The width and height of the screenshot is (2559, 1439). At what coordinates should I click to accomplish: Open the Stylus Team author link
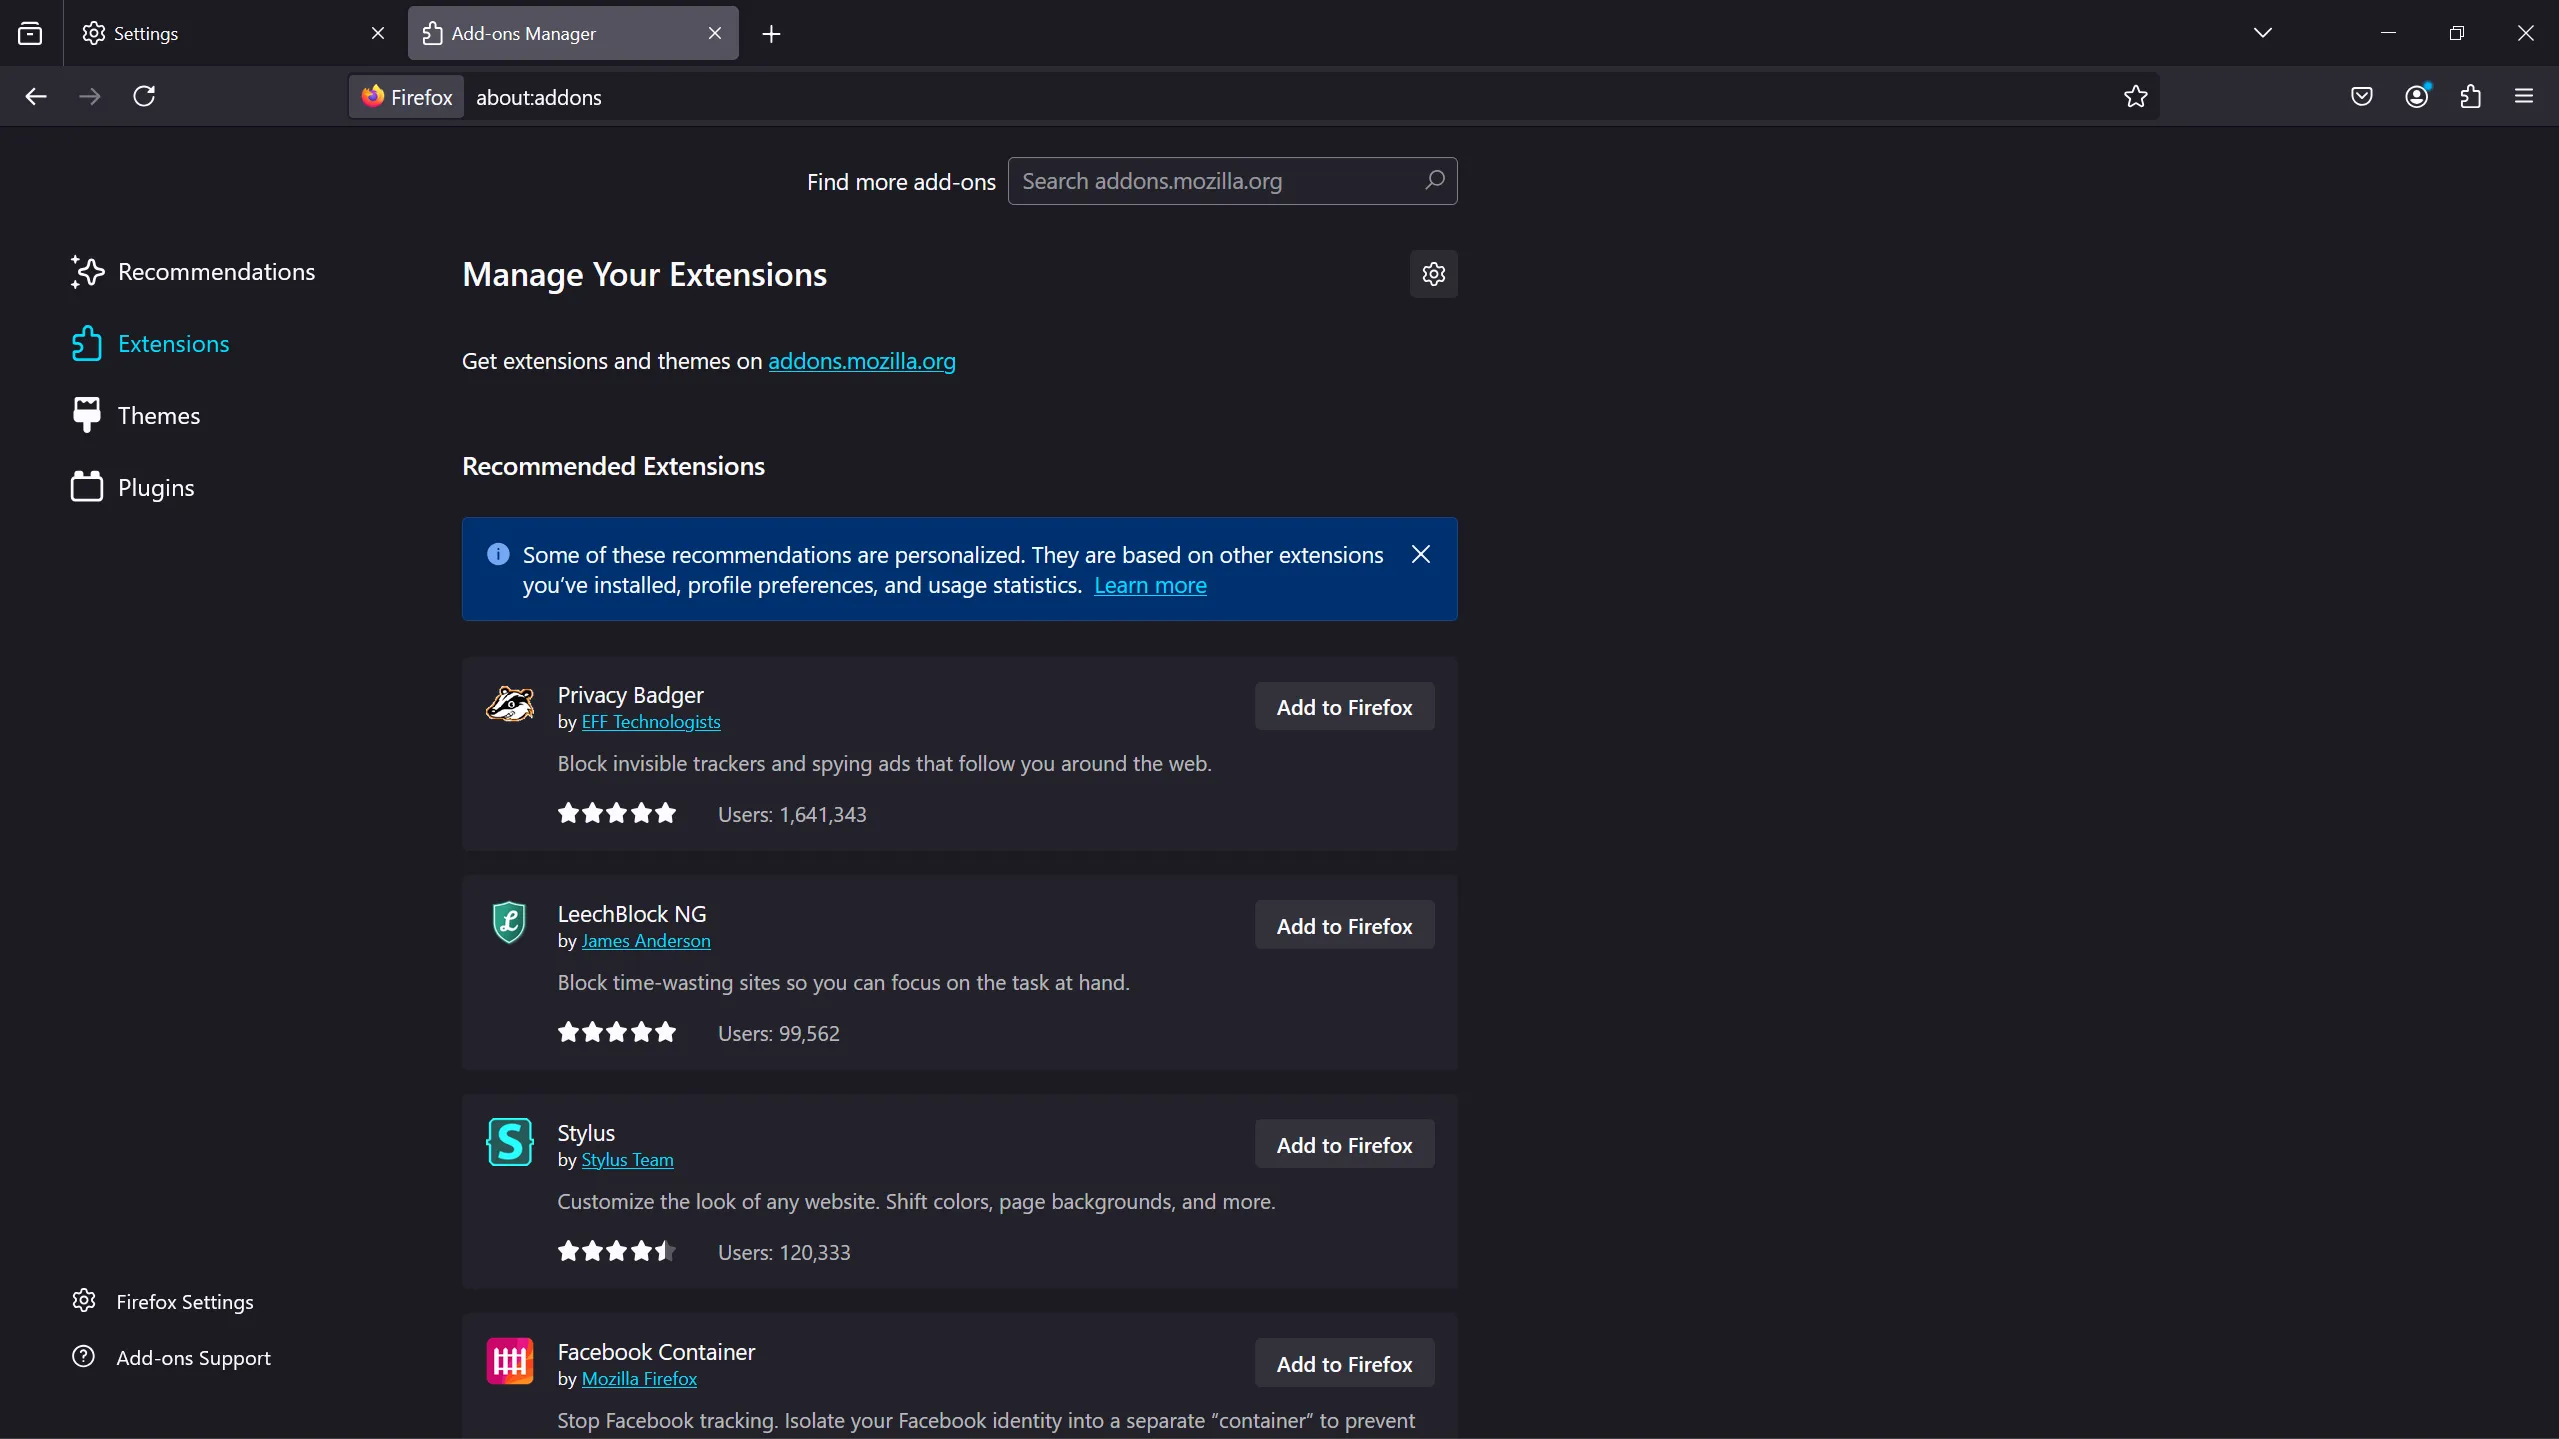coord(627,1160)
